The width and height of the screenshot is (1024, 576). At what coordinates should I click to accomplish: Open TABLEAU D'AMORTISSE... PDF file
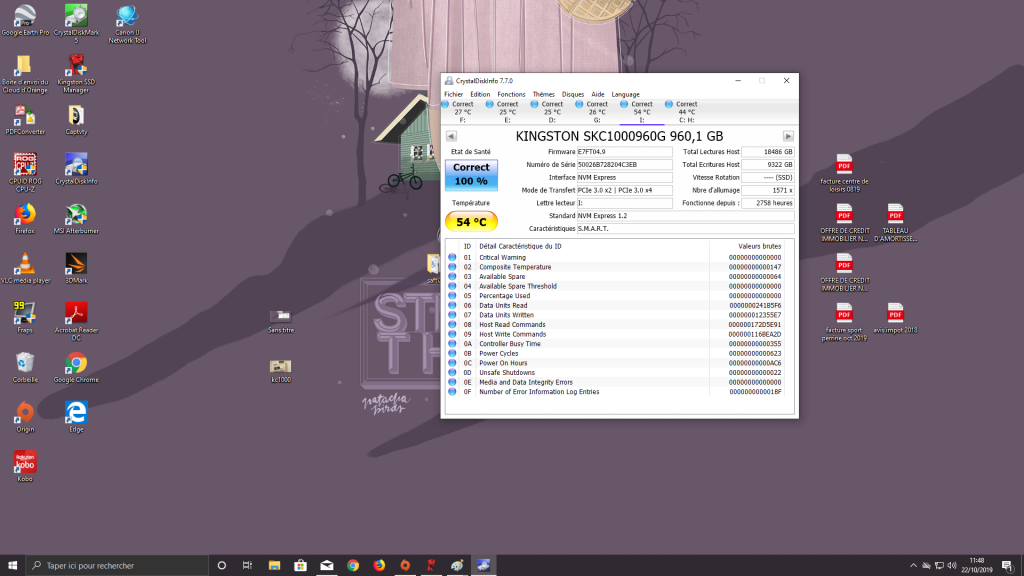pyautogui.click(x=895, y=222)
